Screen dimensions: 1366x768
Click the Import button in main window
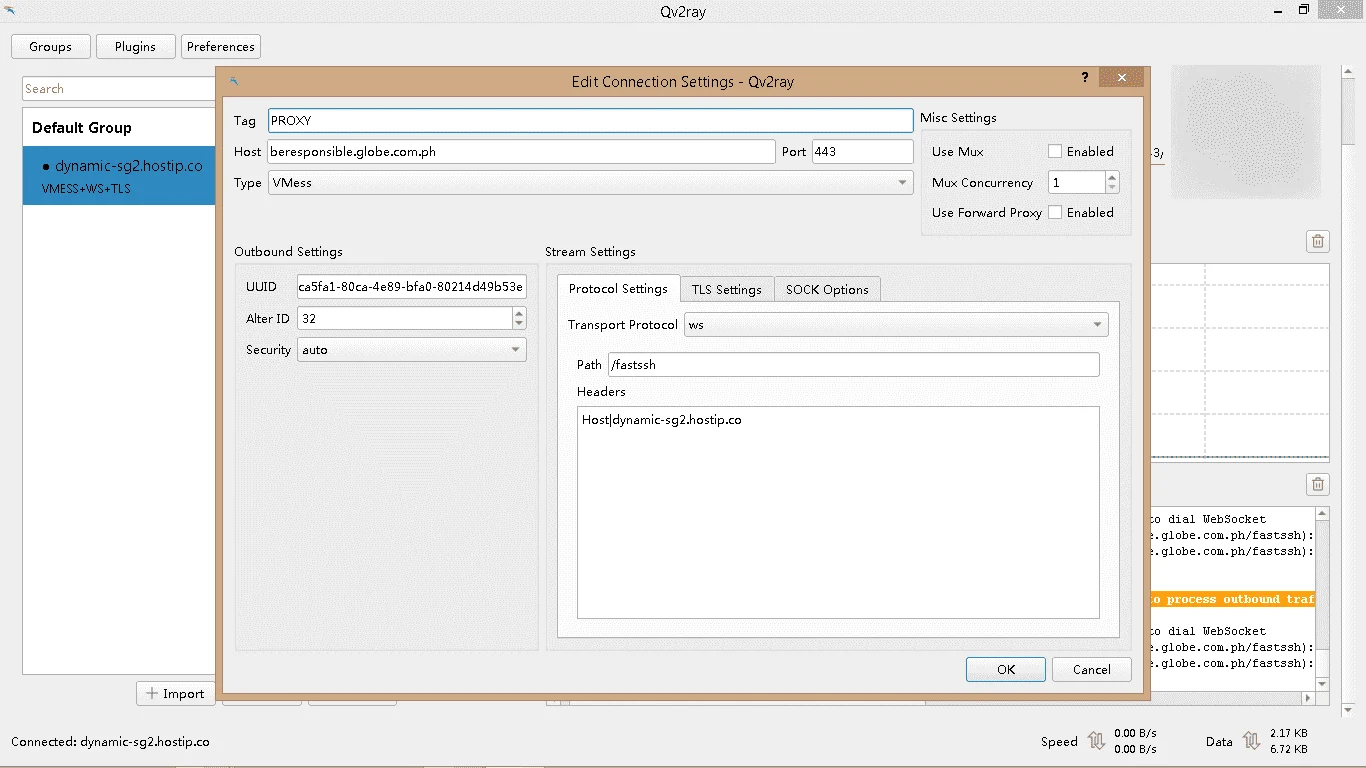(176, 694)
